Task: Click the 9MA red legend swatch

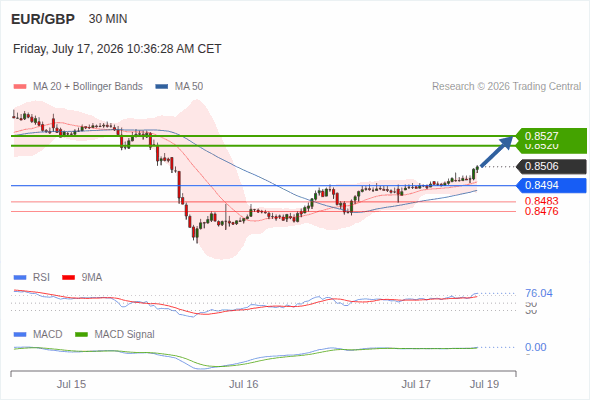Action: pyautogui.click(x=68, y=278)
